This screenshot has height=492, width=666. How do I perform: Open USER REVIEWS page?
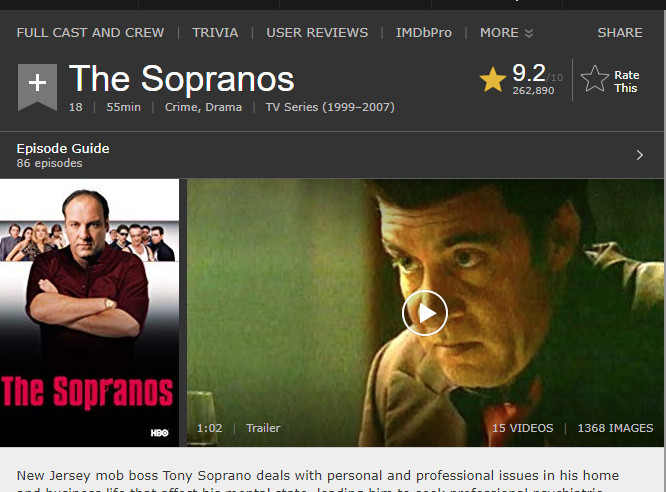317,33
